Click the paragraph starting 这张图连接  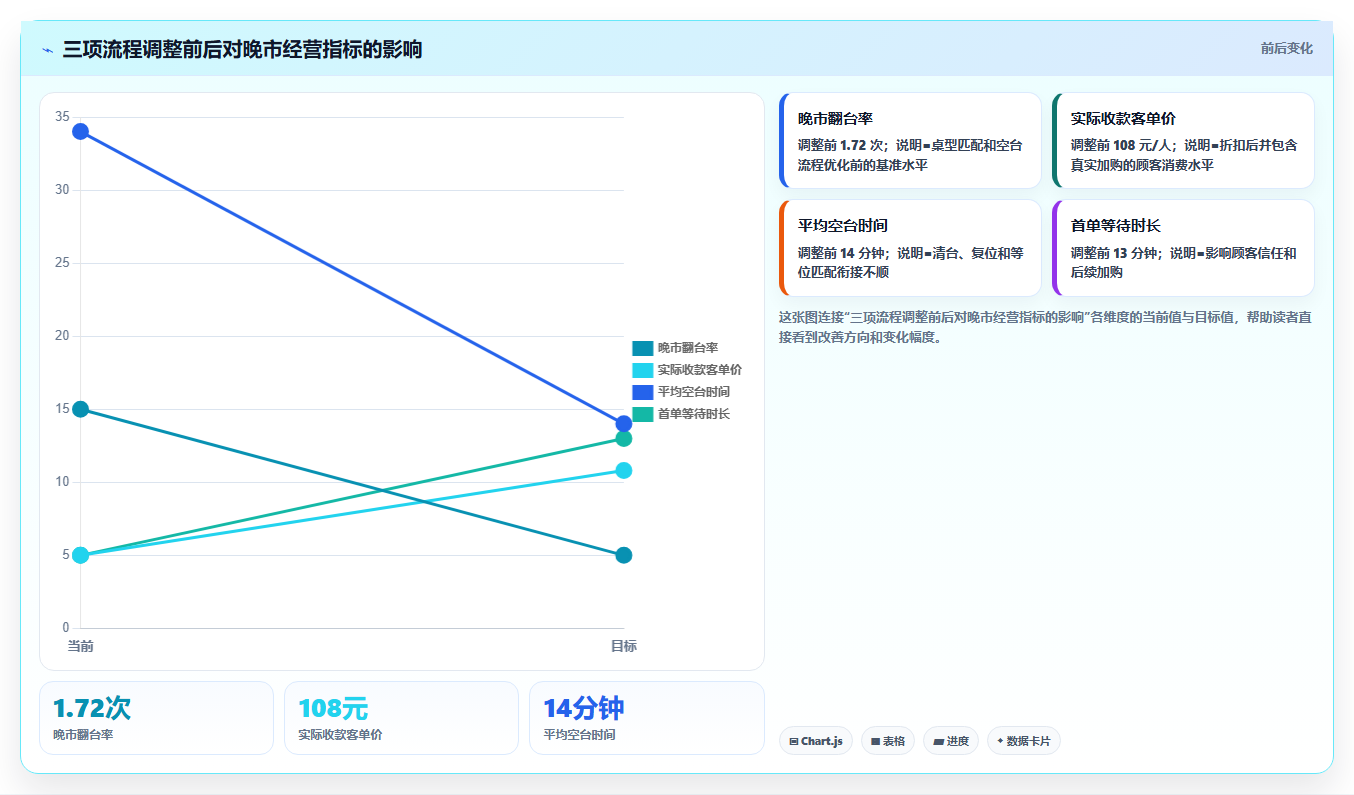pyautogui.click(x=1045, y=327)
